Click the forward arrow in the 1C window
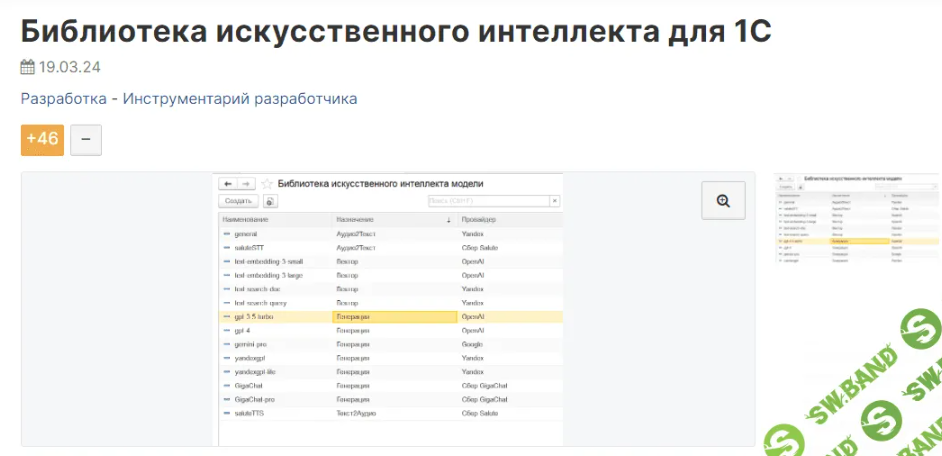Screen dimensions: 942x456 [246, 184]
